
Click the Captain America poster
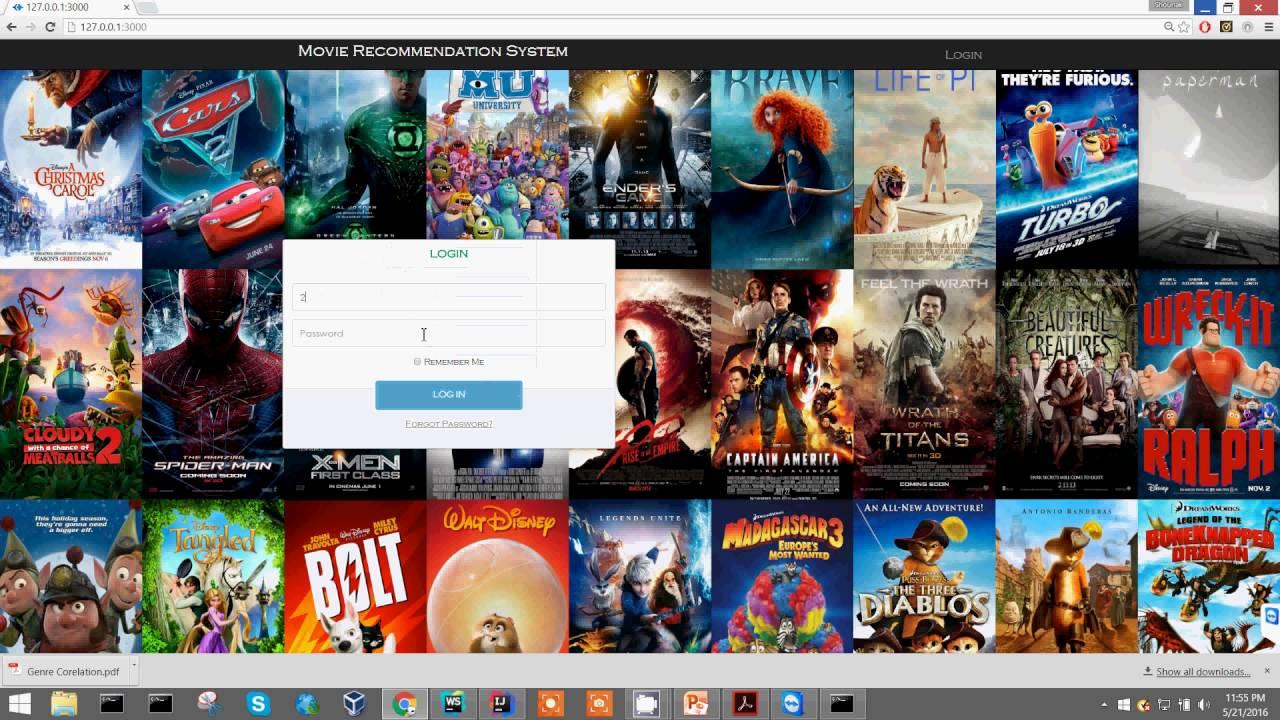click(782, 384)
